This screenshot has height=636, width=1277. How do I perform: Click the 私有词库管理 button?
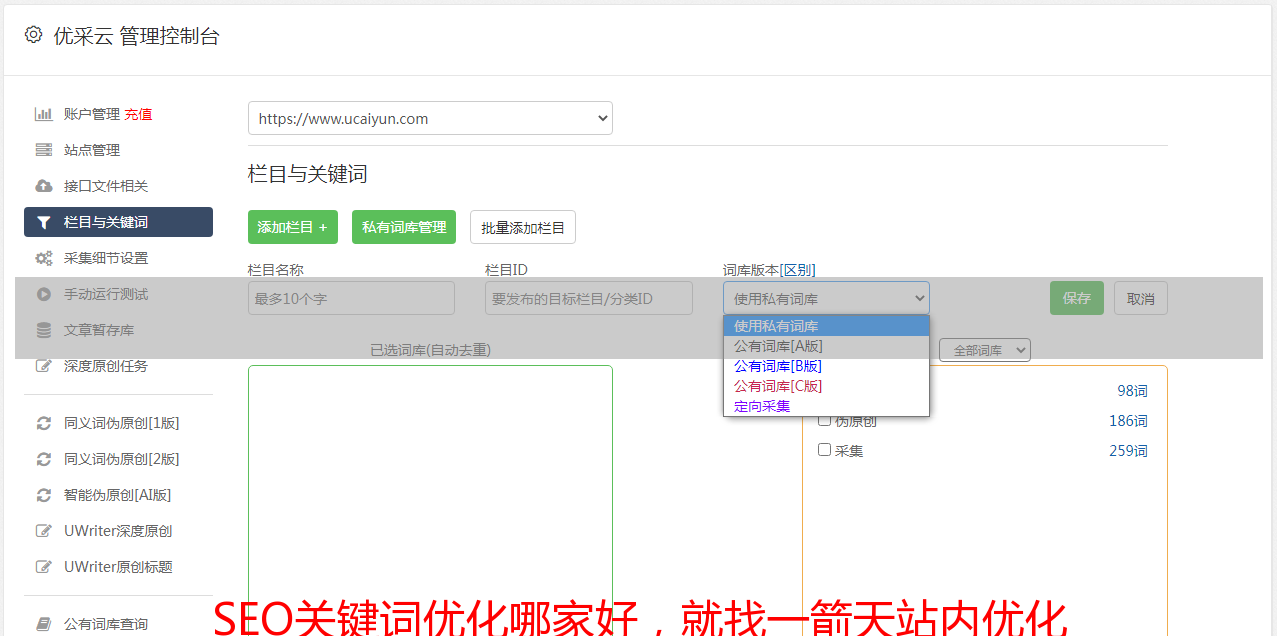tap(404, 227)
